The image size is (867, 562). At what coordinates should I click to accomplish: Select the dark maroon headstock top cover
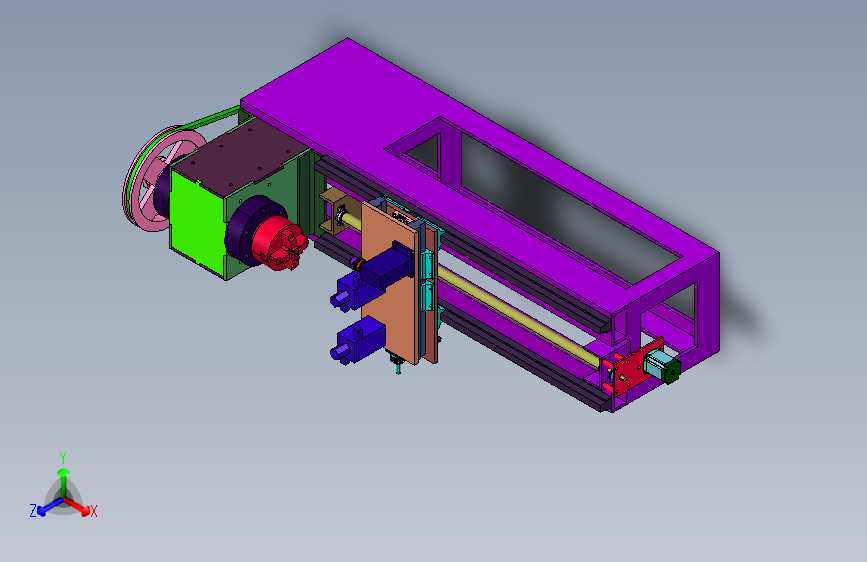point(241,156)
